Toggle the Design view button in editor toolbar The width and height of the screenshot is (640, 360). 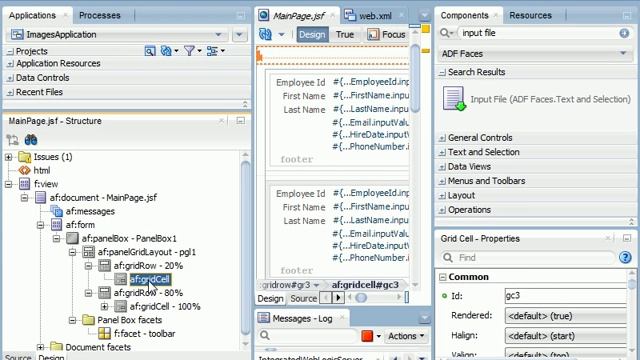[312, 35]
